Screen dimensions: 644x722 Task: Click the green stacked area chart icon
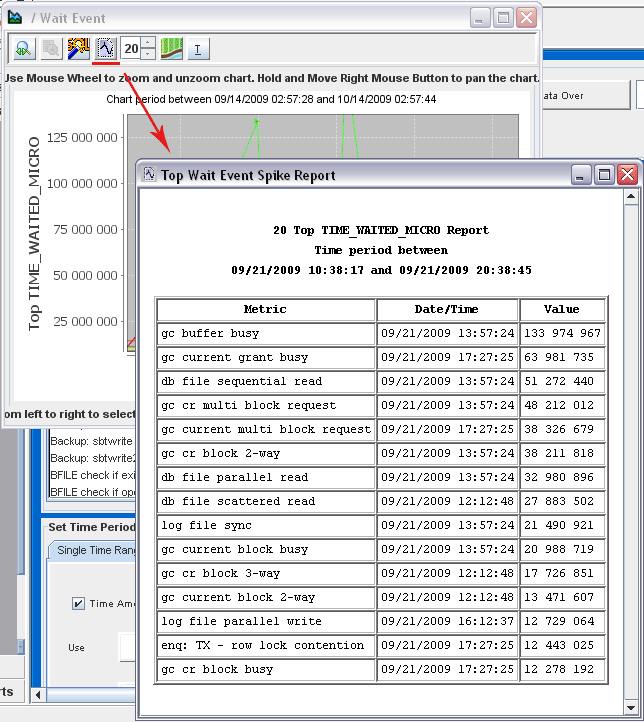point(171,48)
